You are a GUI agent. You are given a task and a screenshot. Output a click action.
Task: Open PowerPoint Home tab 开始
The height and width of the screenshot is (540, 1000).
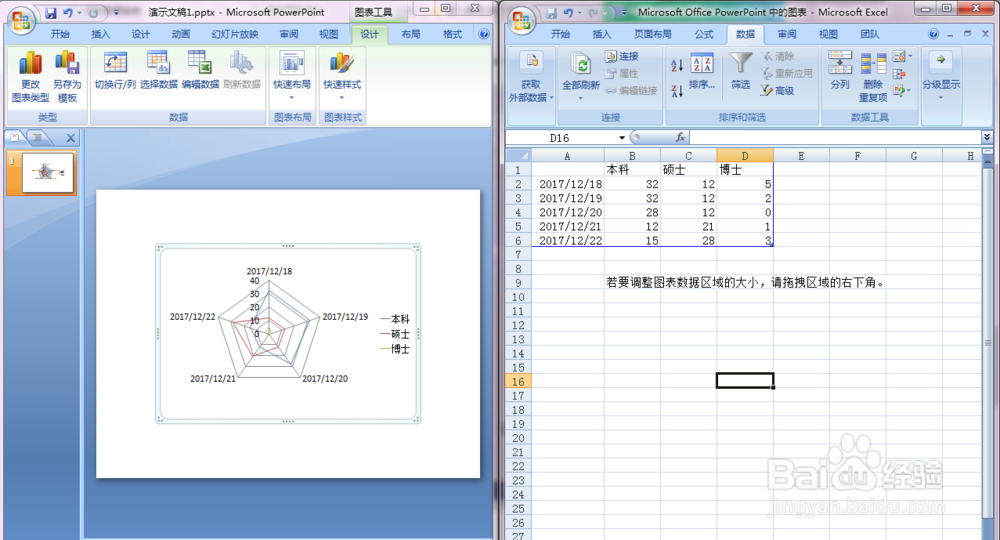click(60, 34)
